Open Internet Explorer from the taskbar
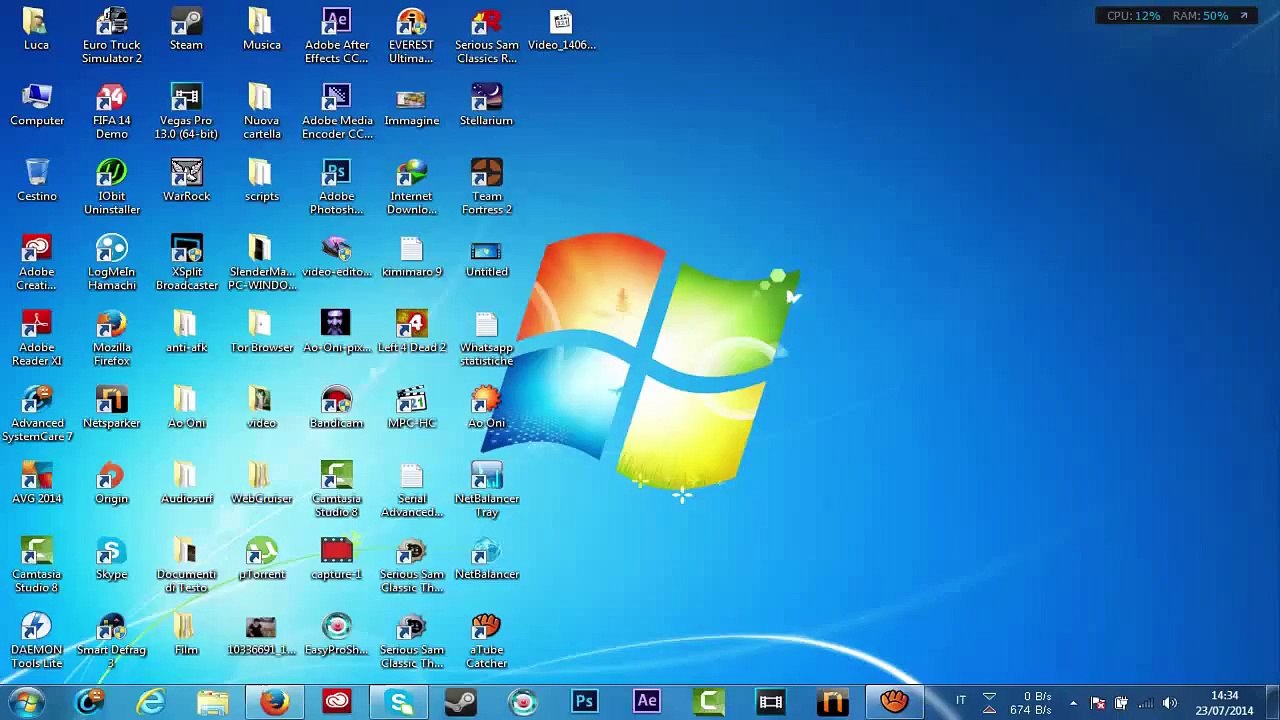Screen dimensions: 1280x720 tap(151, 702)
